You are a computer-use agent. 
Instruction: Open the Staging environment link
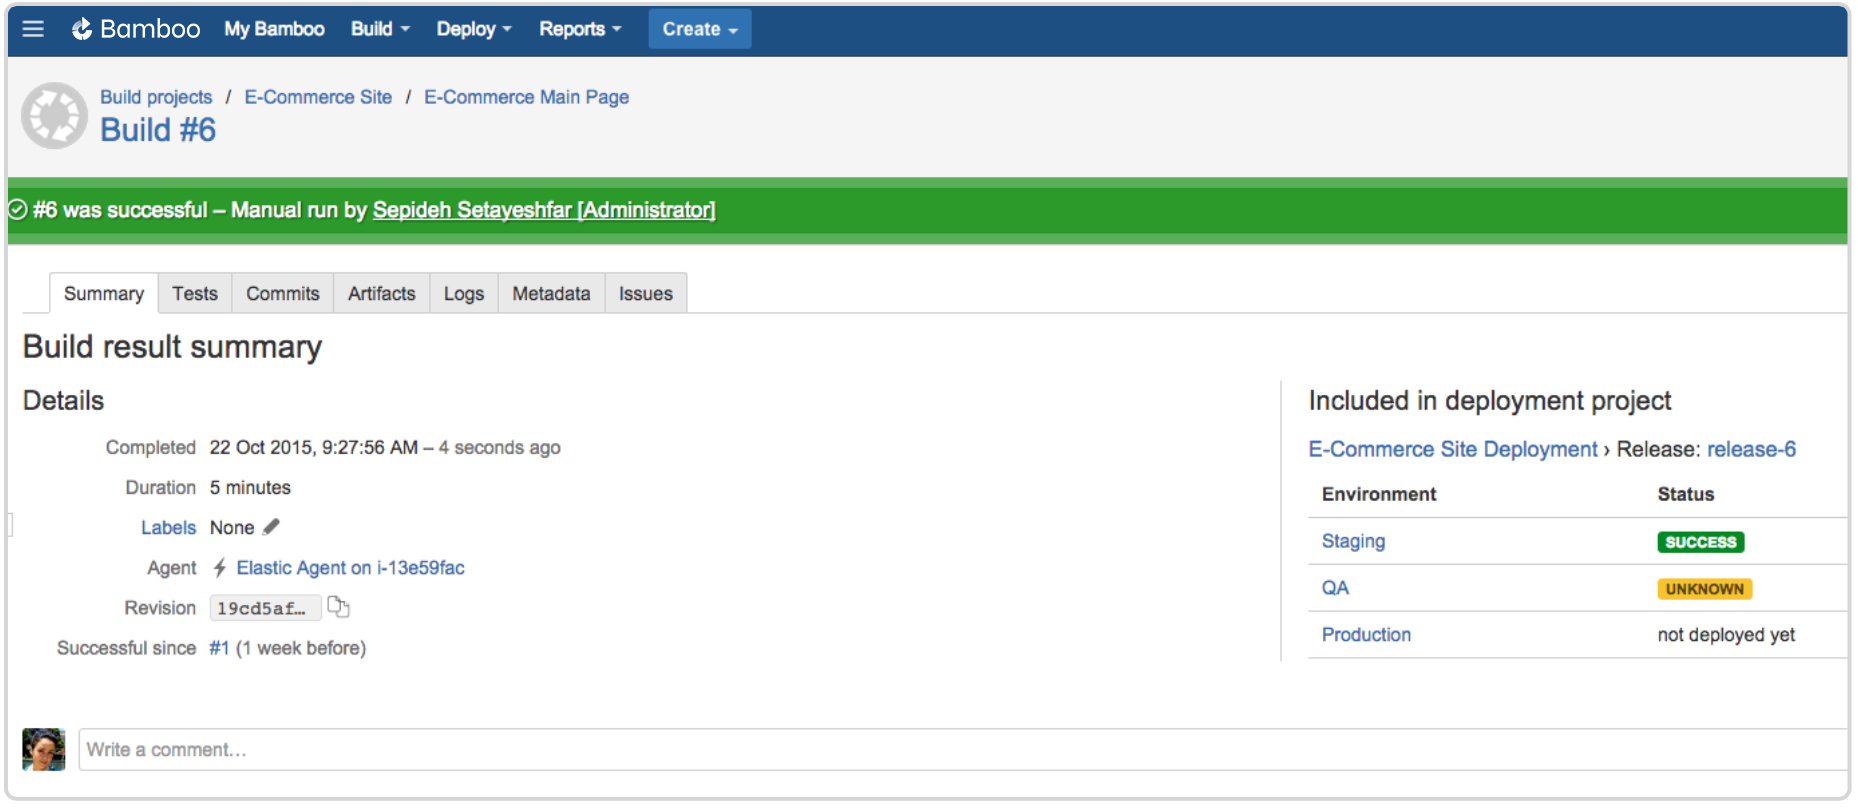tap(1353, 541)
